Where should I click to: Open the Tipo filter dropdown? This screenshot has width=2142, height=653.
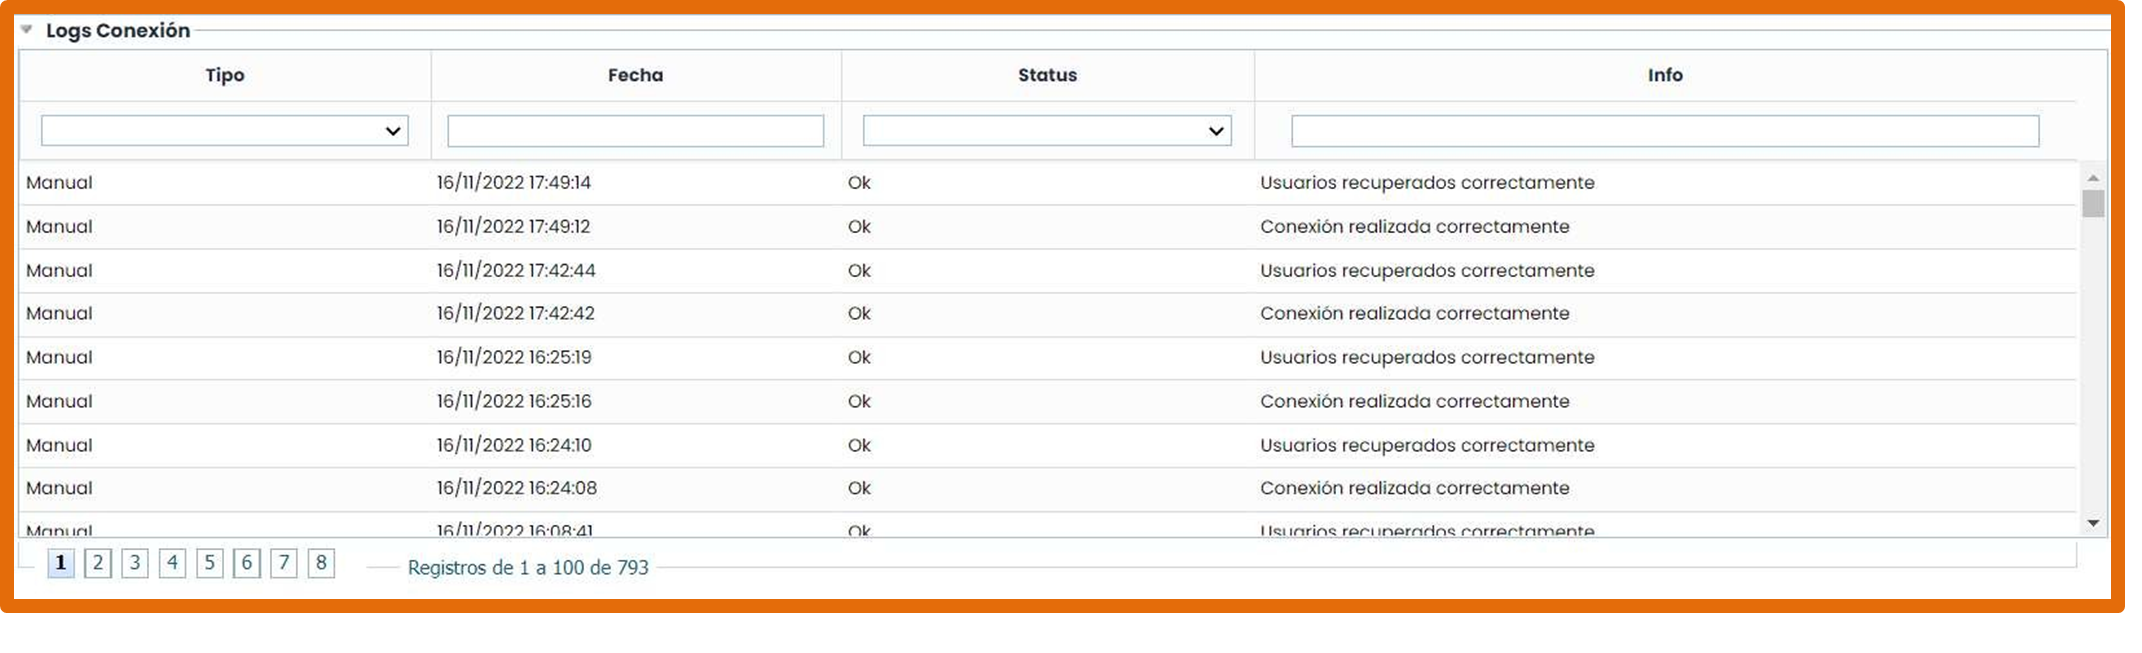click(x=224, y=131)
